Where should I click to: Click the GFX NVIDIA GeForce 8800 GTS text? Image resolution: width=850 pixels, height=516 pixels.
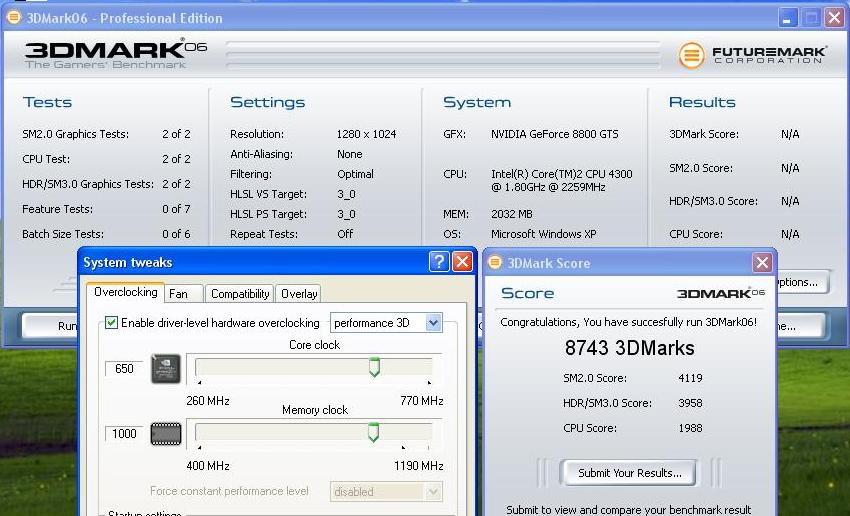point(555,134)
